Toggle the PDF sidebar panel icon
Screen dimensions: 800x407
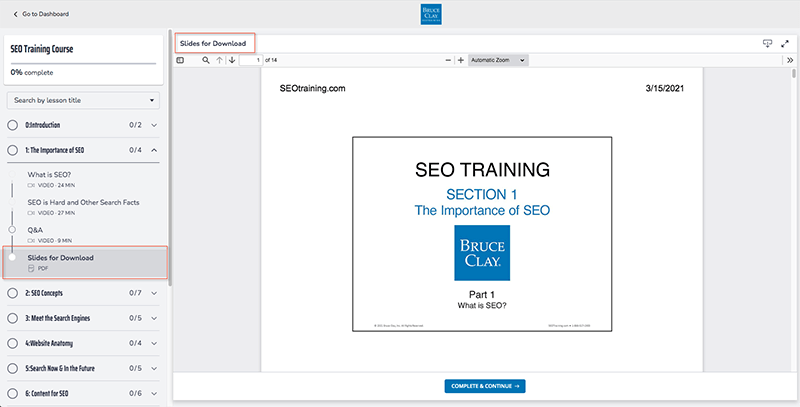pos(180,60)
